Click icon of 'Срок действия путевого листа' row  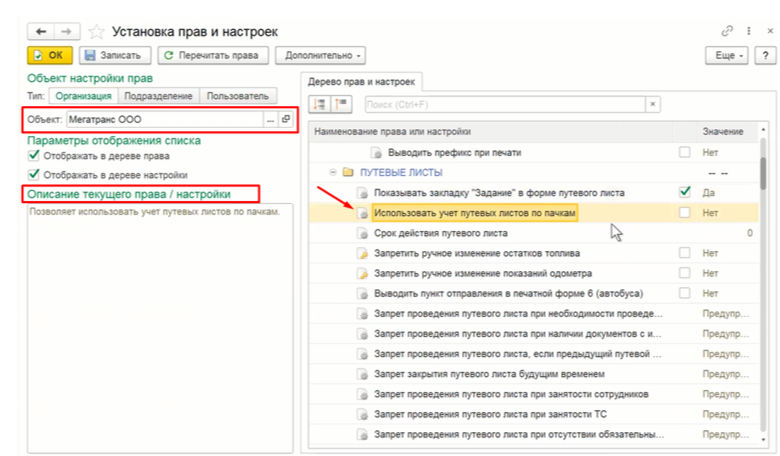[x=363, y=233]
